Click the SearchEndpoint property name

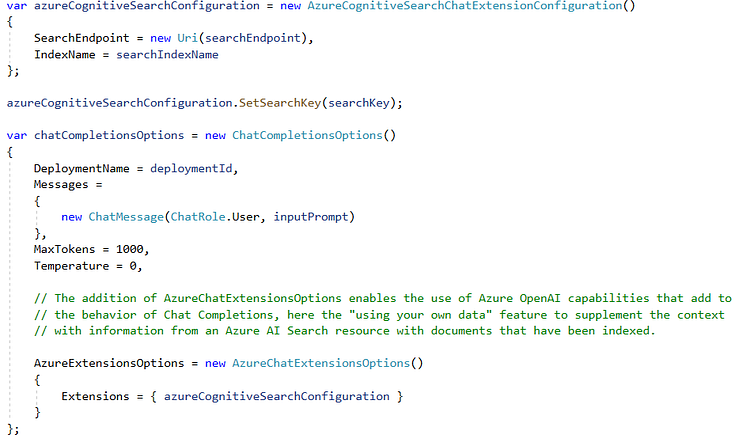pos(82,38)
